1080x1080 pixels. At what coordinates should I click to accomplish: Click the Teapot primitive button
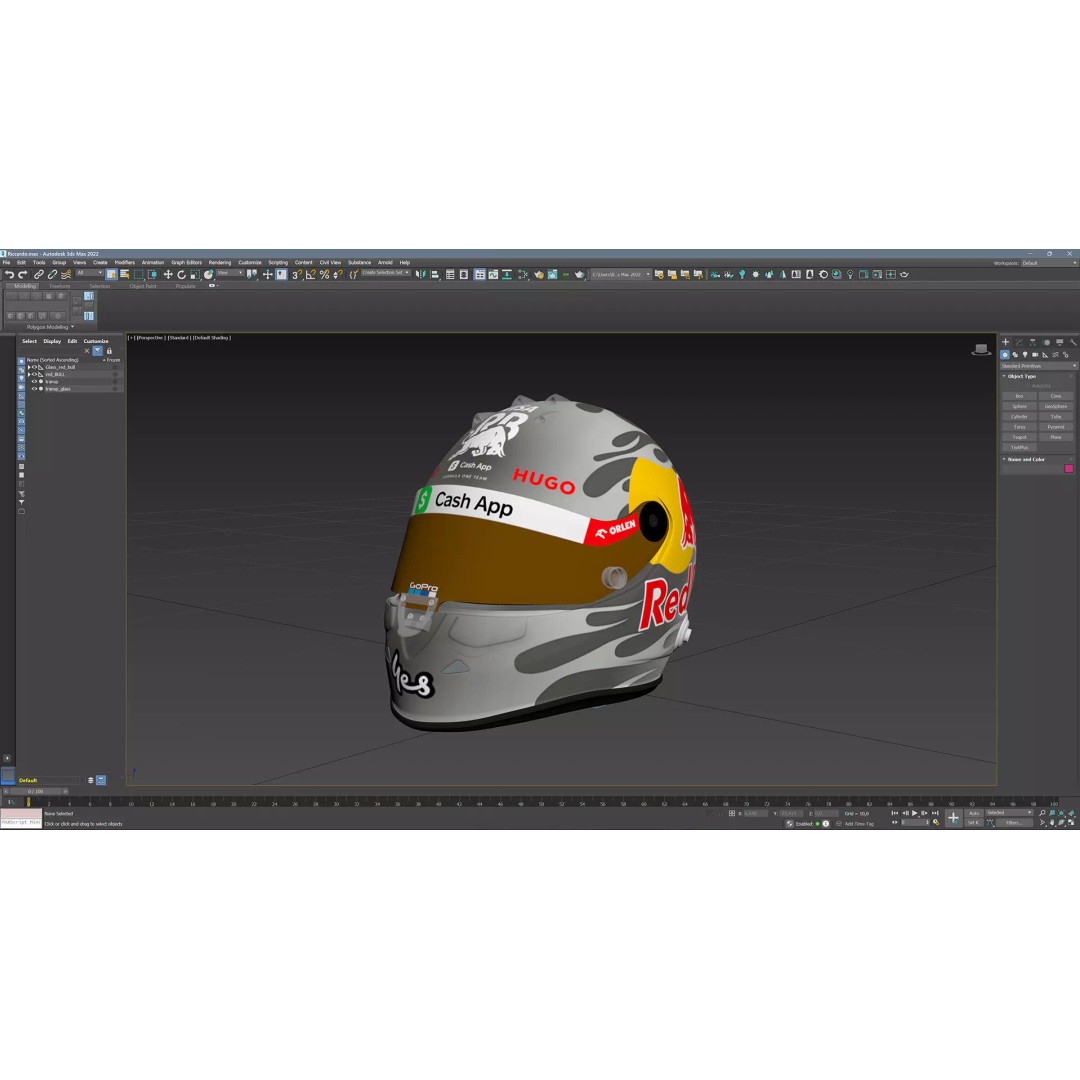click(1019, 437)
